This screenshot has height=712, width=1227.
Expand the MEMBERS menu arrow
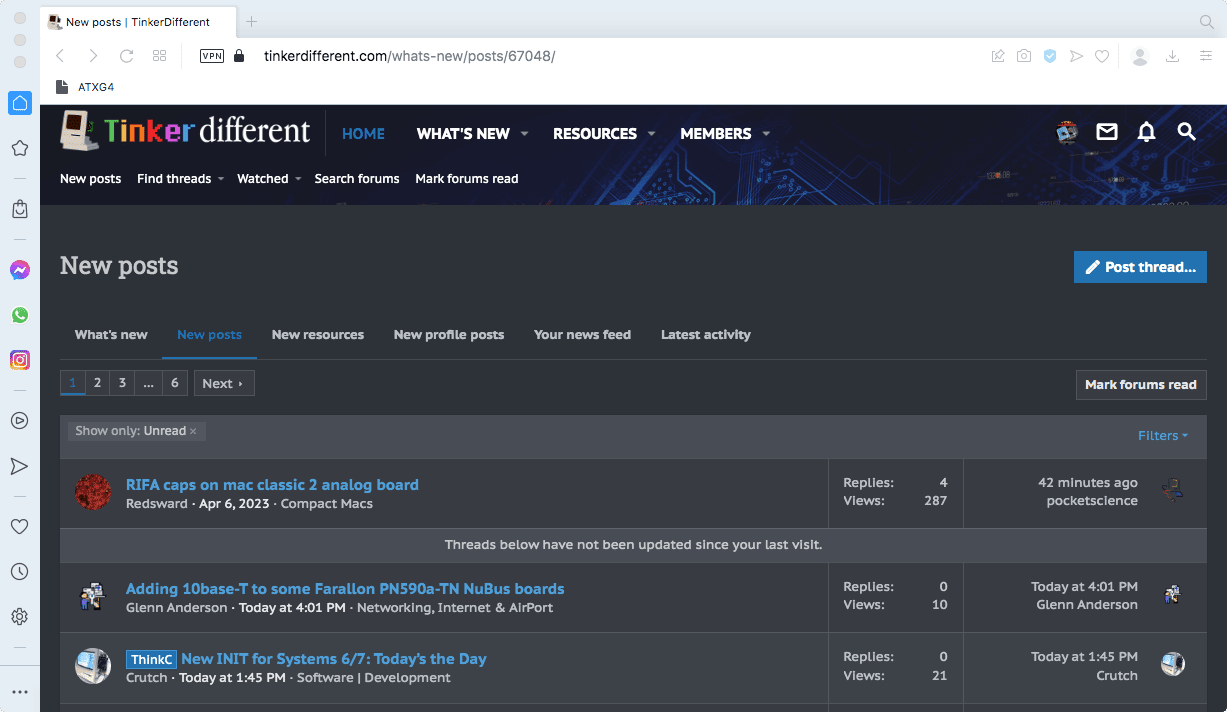point(766,134)
